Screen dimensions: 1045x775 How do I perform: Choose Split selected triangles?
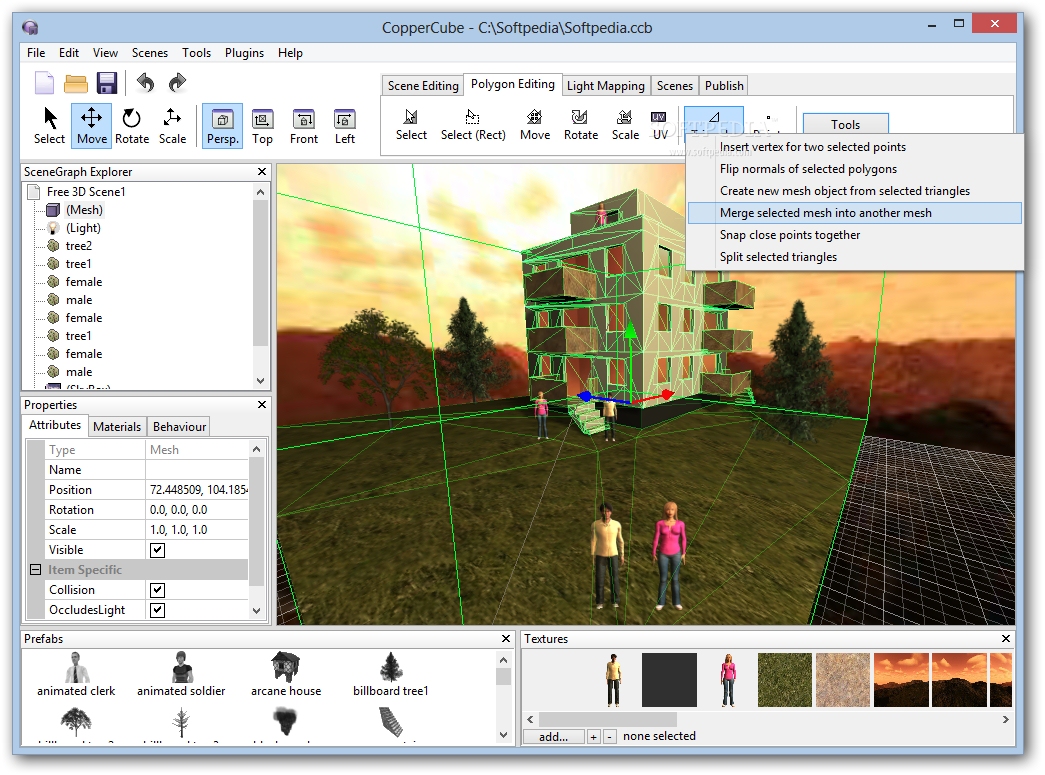[x=854, y=257]
